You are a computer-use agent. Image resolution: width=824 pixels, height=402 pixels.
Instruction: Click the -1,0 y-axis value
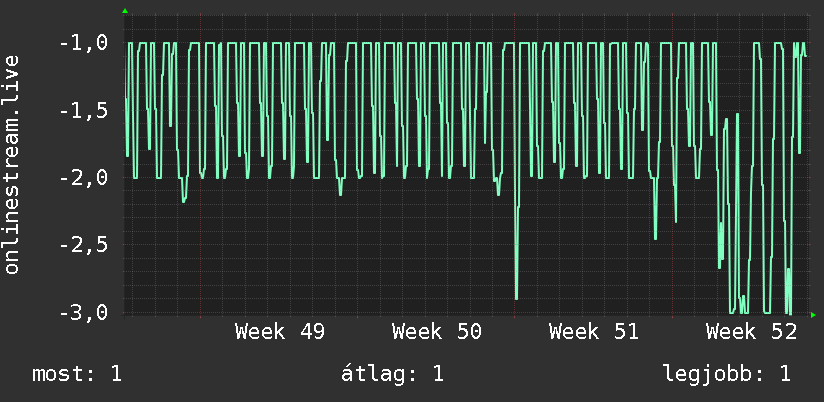tap(84, 43)
